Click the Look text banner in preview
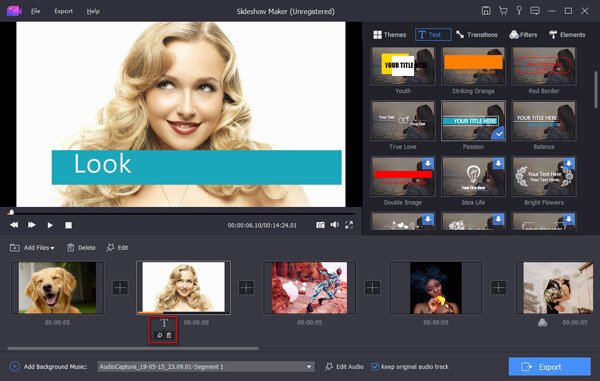The width and height of the screenshot is (600, 381). pos(196,167)
